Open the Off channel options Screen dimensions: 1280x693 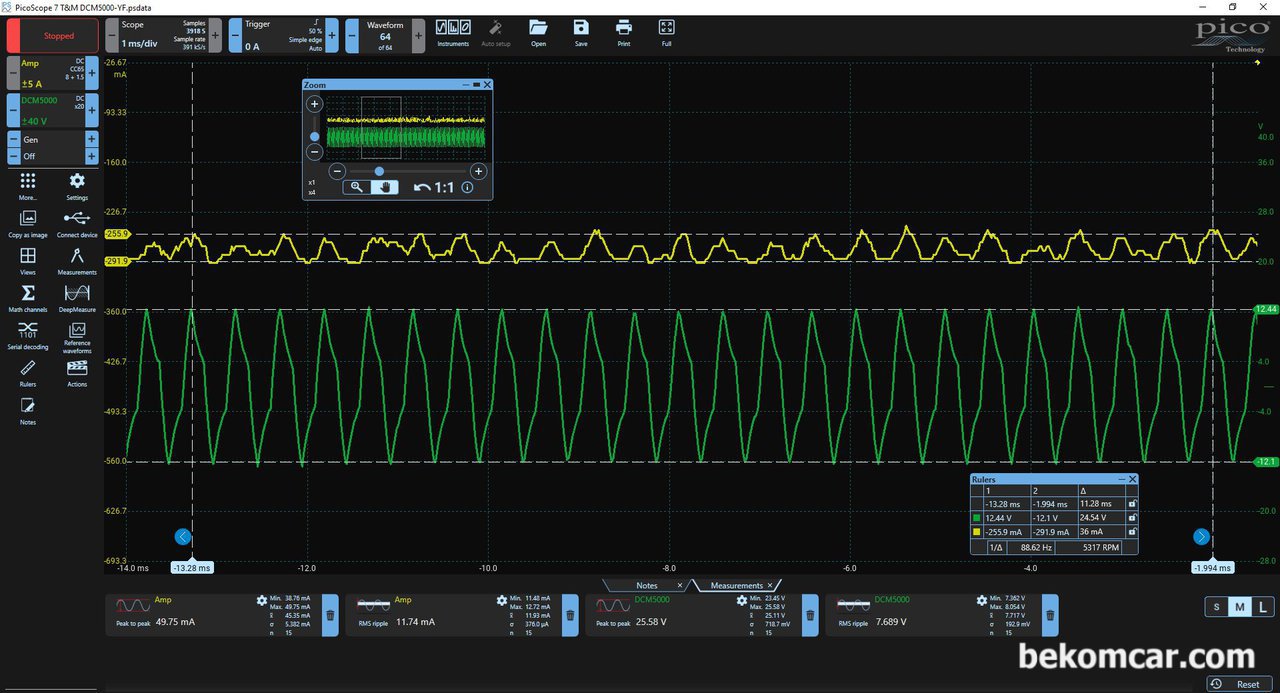(52, 157)
